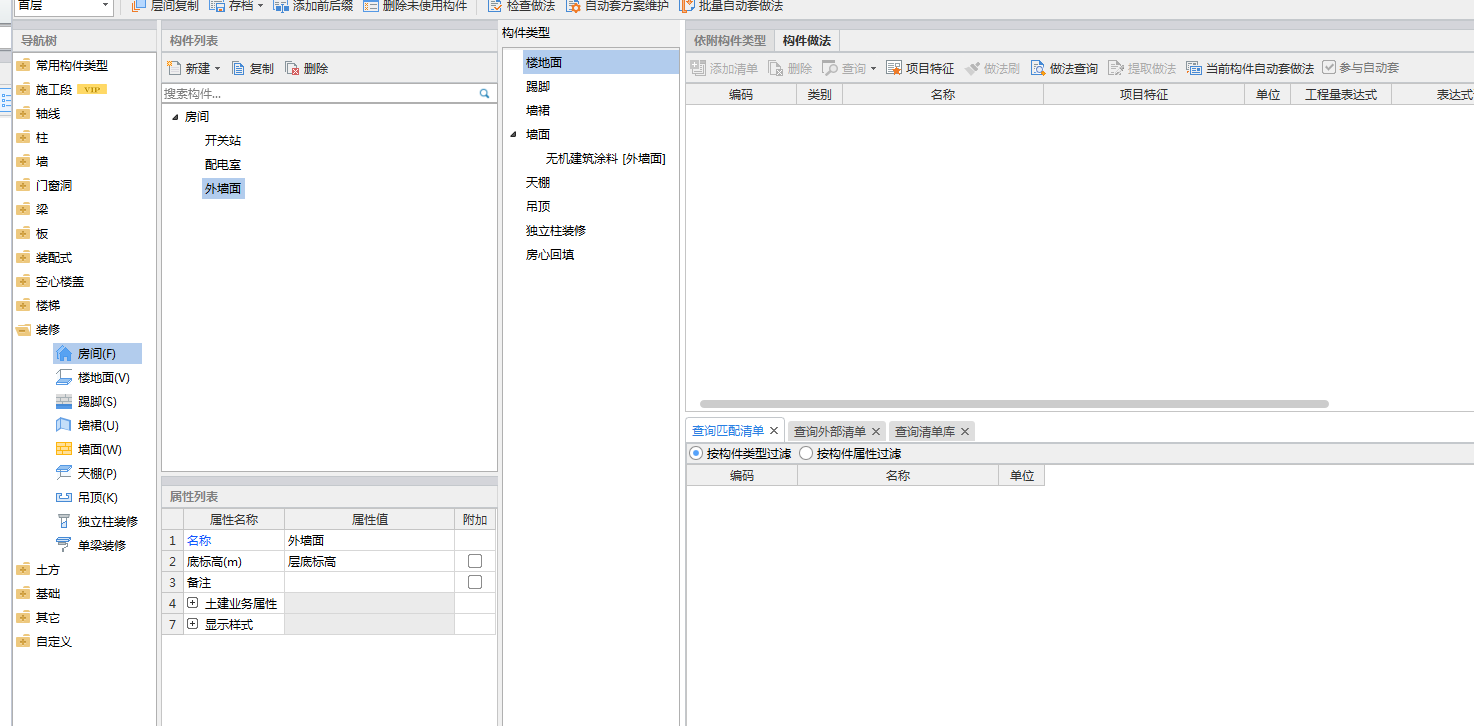
Task: Click the 删除未使用构件 toolbar icon
Action: pos(371,6)
